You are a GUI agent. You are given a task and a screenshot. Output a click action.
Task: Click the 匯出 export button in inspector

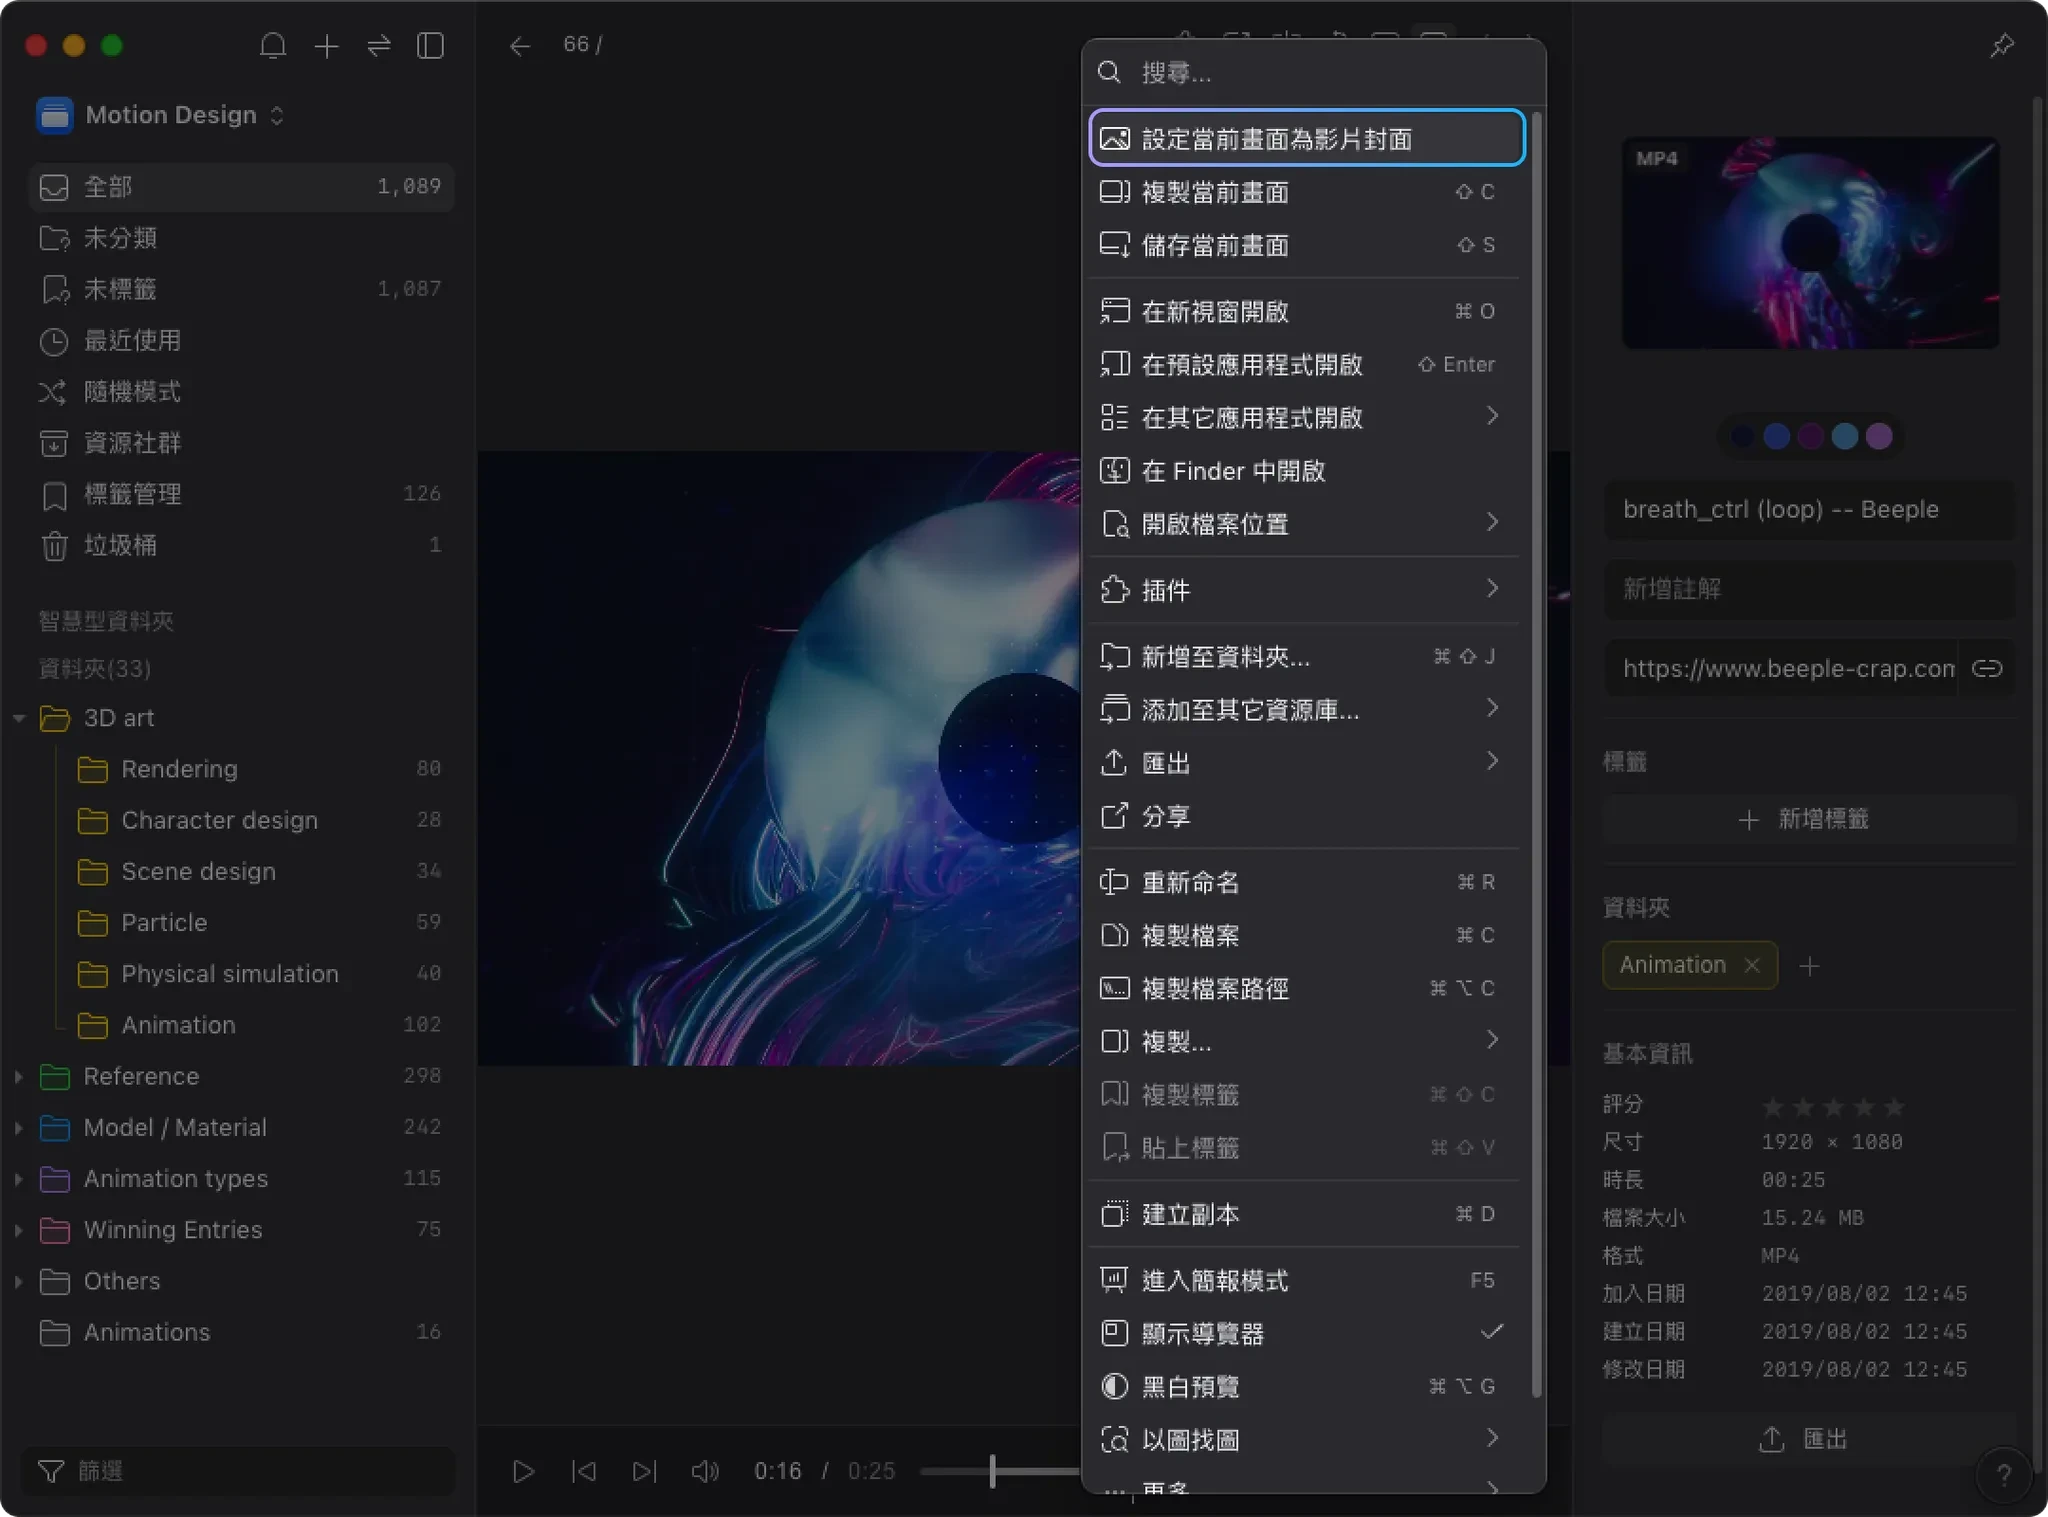coord(1808,1439)
